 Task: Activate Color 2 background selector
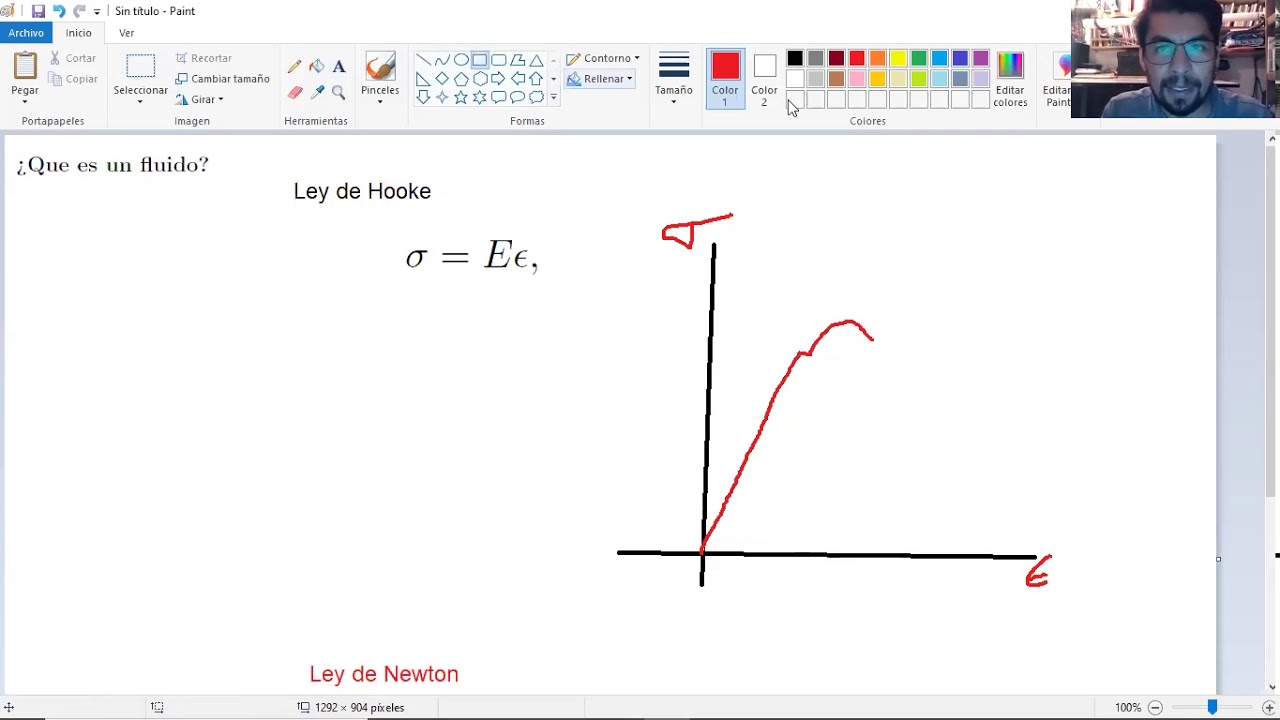pyautogui.click(x=764, y=78)
